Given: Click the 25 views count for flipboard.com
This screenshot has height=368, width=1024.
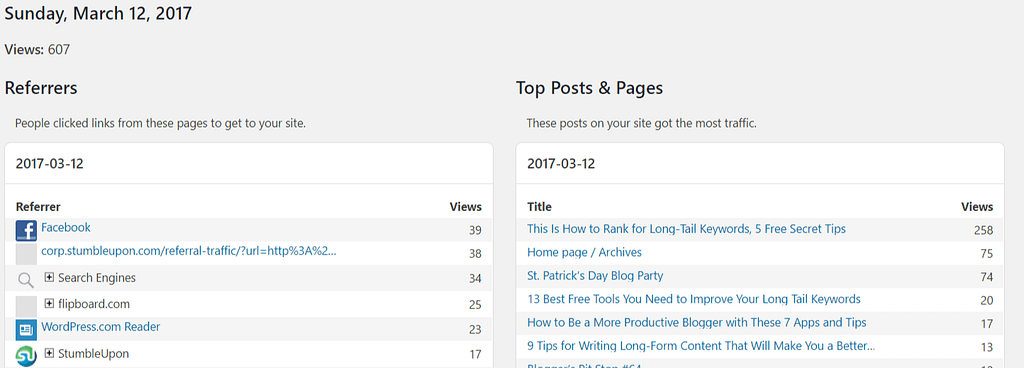Looking at the screenshot, I should click(x=475, y=305).
